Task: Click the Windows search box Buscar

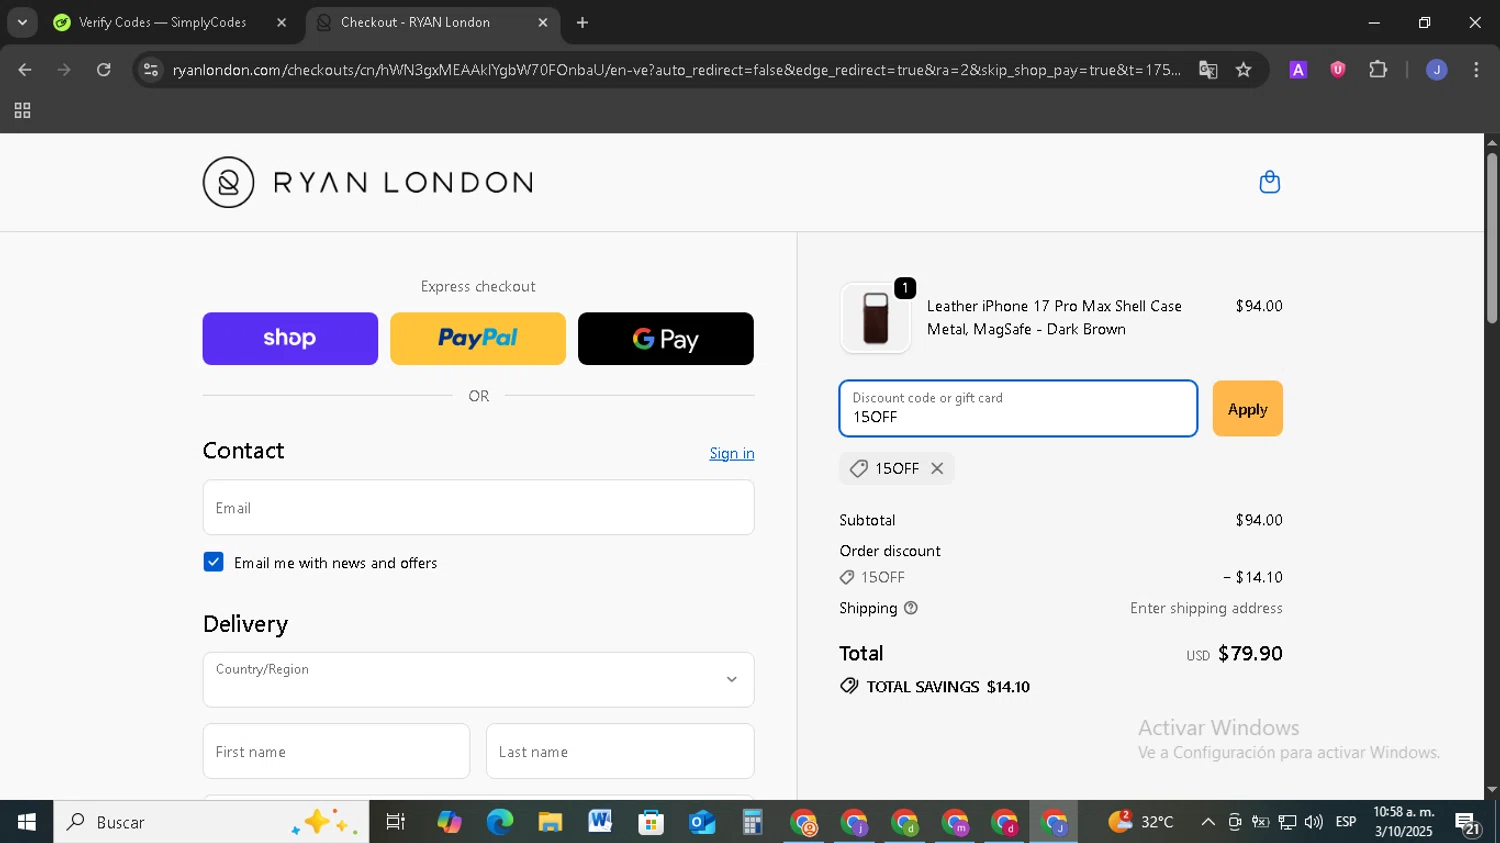Action: pyautogui.click(x=211, y=822)
